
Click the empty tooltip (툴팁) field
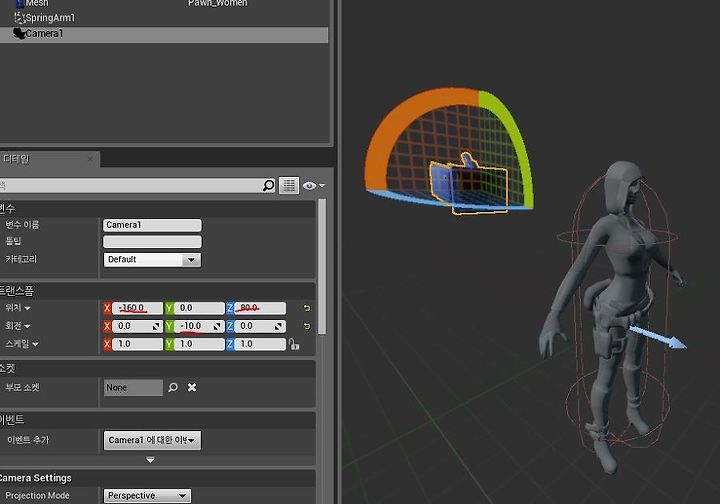pyautogui.click(x=152, y=241)
